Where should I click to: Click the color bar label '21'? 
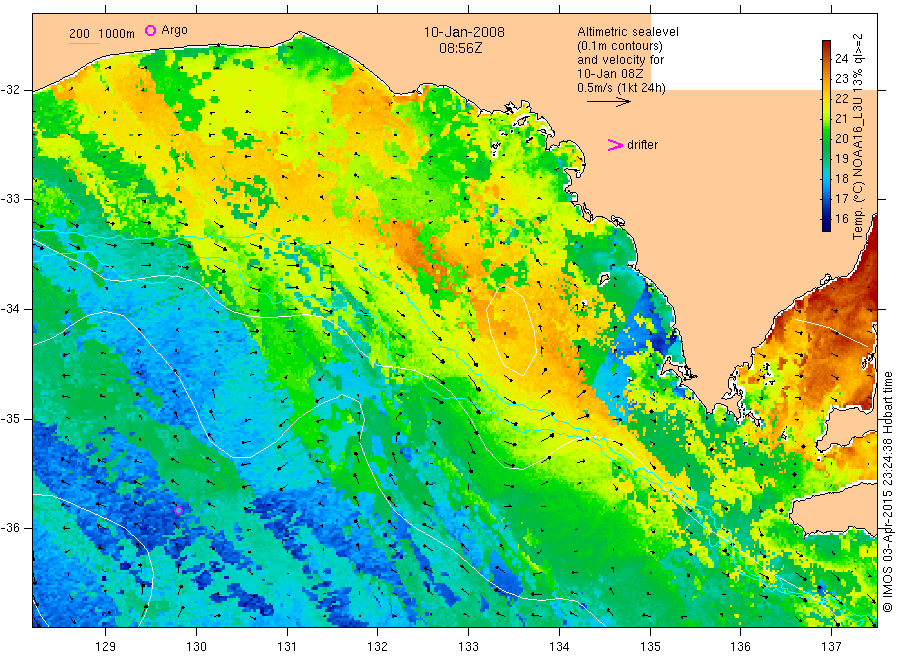[x=841, y=118]
